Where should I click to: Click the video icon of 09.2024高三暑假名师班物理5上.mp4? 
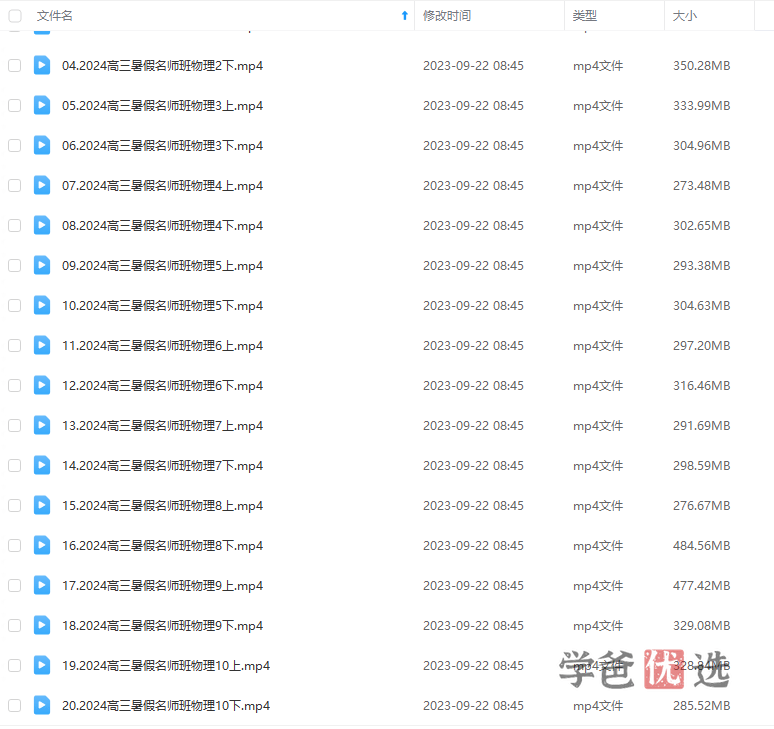(42, 265)
